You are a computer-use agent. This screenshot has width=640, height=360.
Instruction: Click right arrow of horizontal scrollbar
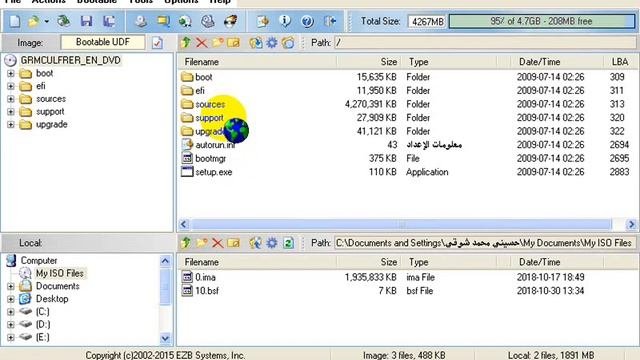[631, 224]
